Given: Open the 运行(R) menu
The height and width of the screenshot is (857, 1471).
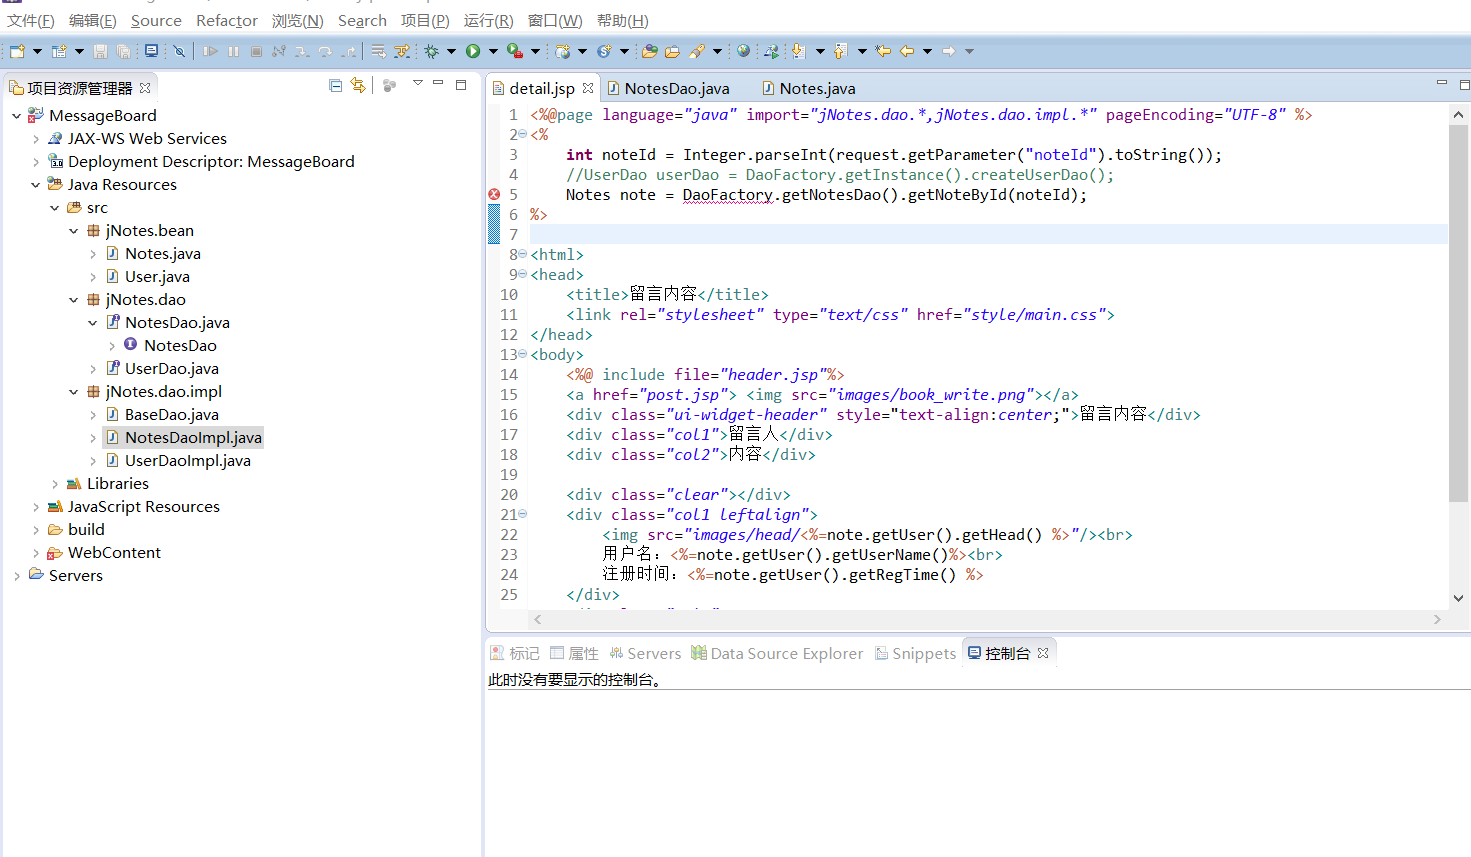Looking at the screenshot, I should [489, 20].
